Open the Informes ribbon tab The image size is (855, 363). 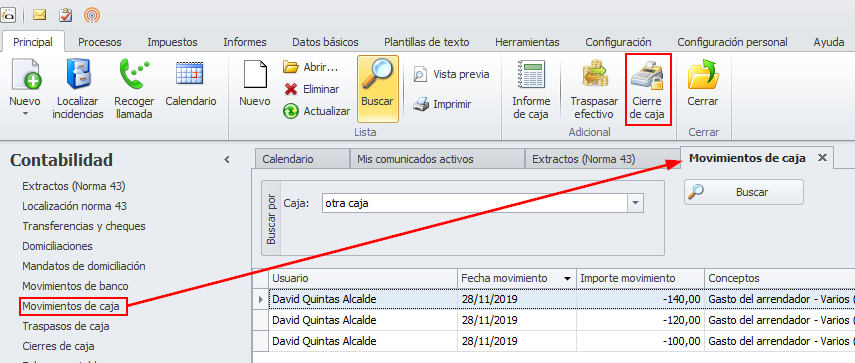tap(245, 42)
